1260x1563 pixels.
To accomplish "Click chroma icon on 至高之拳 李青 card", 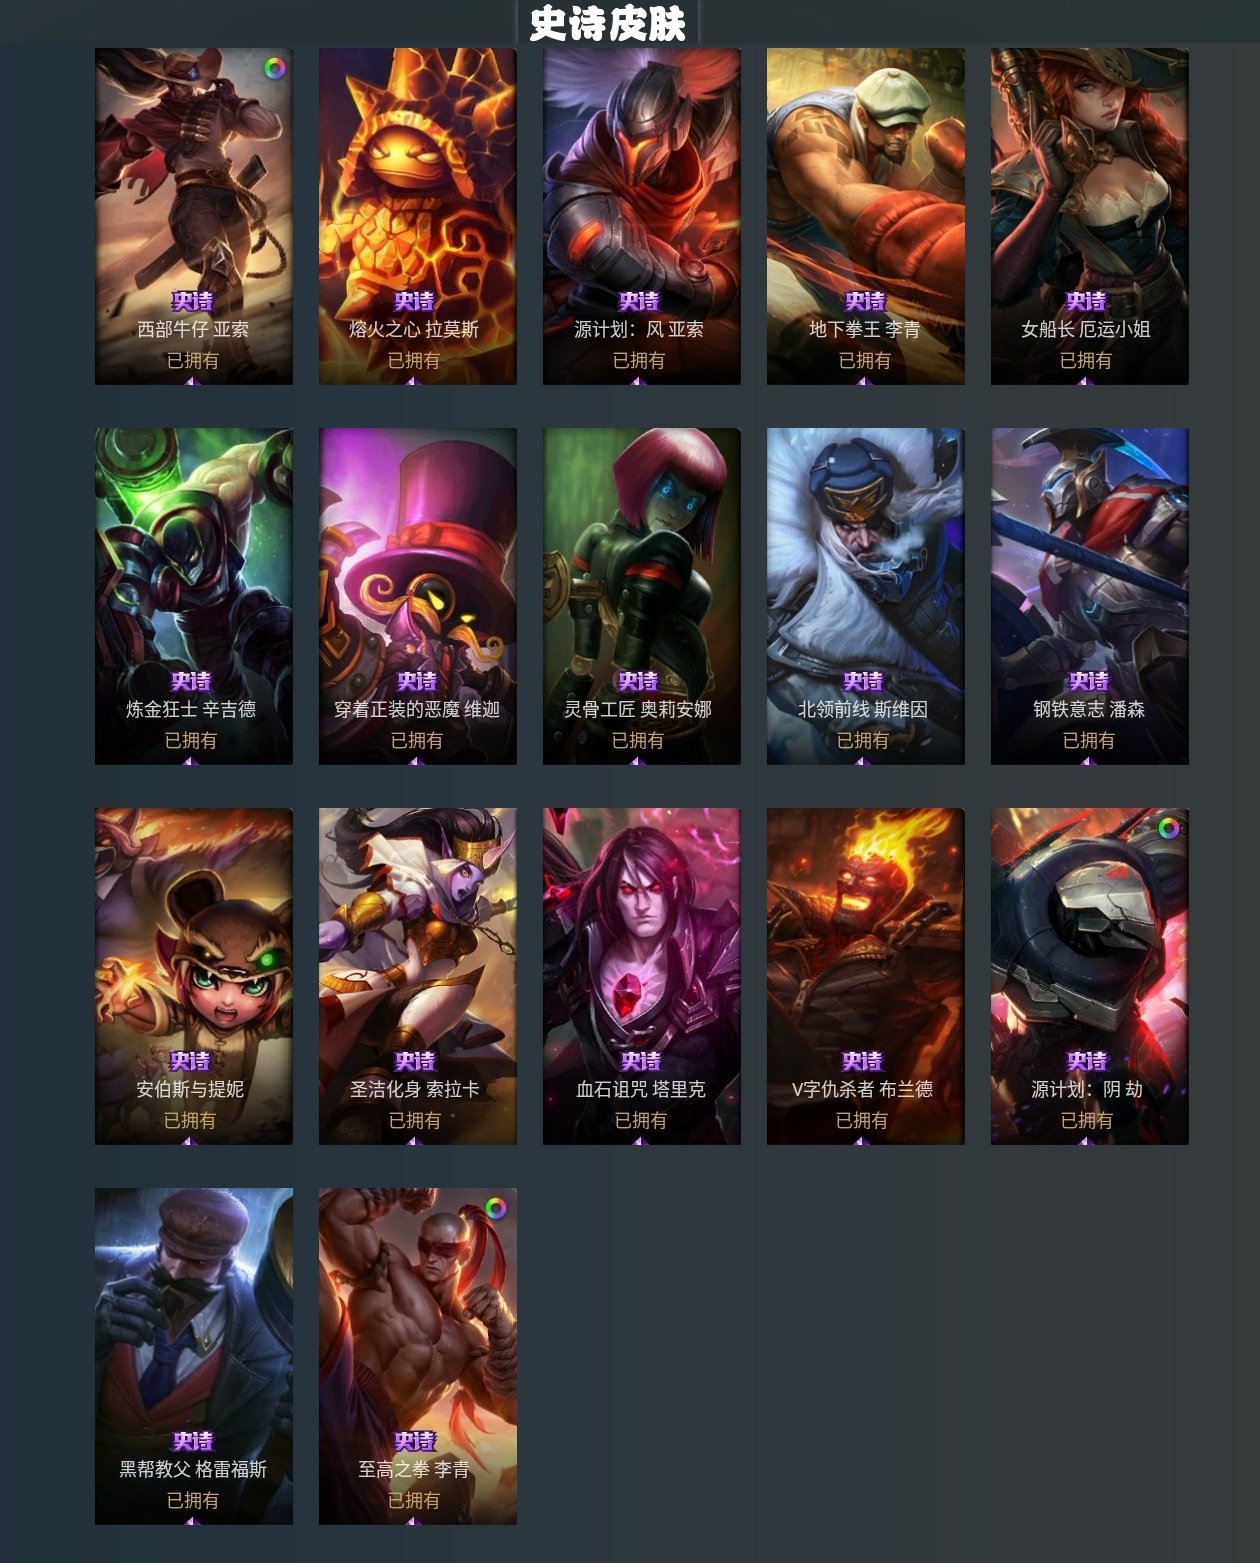I will pos(496,1208).
